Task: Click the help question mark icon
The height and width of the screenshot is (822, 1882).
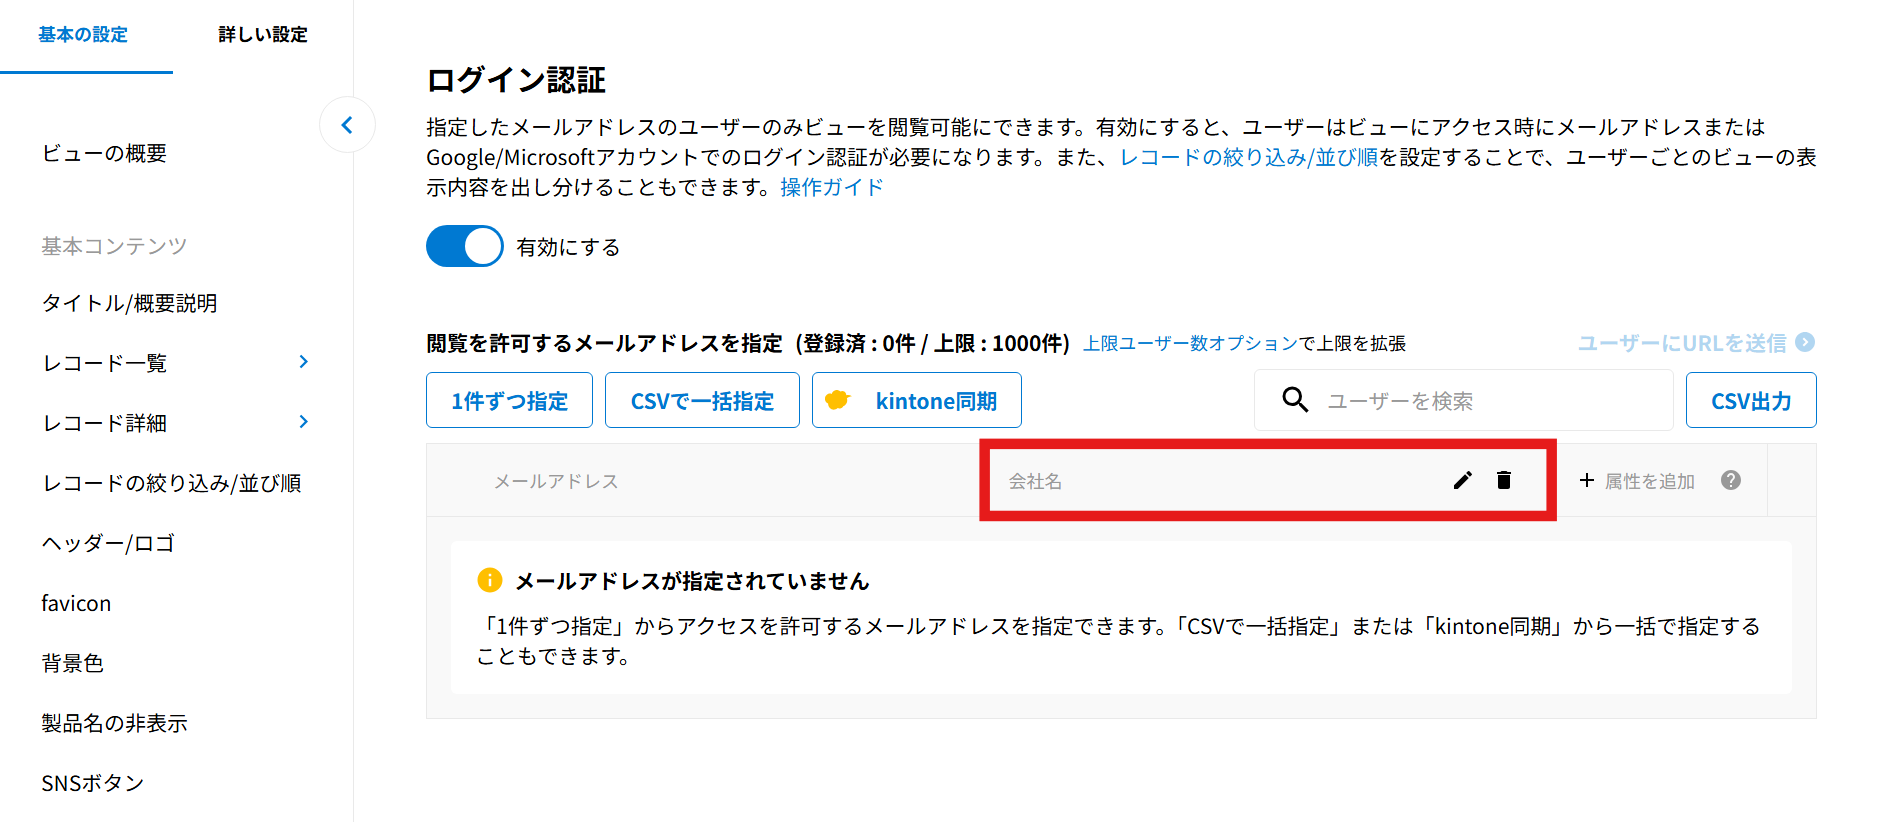Action: (x=1730, y=481)
